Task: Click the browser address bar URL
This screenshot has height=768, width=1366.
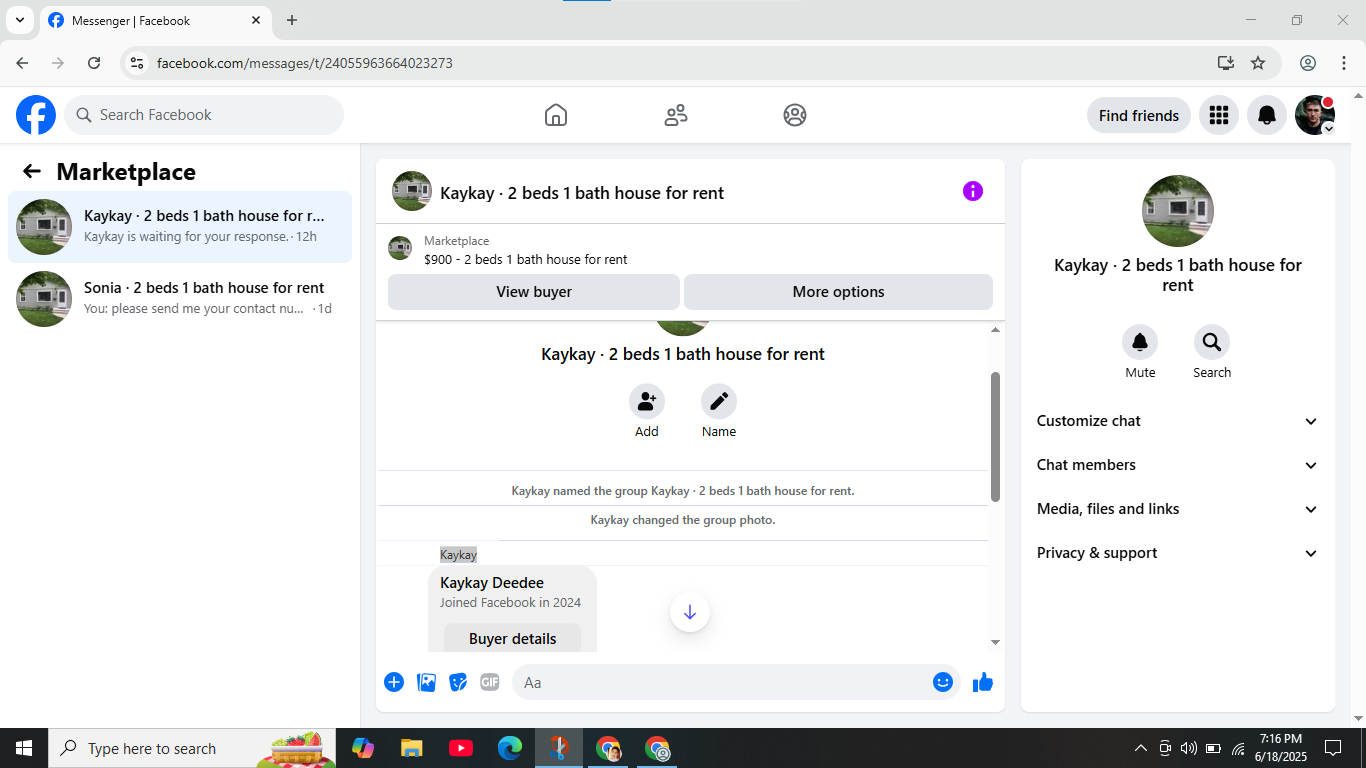Action: pos(305,63)
